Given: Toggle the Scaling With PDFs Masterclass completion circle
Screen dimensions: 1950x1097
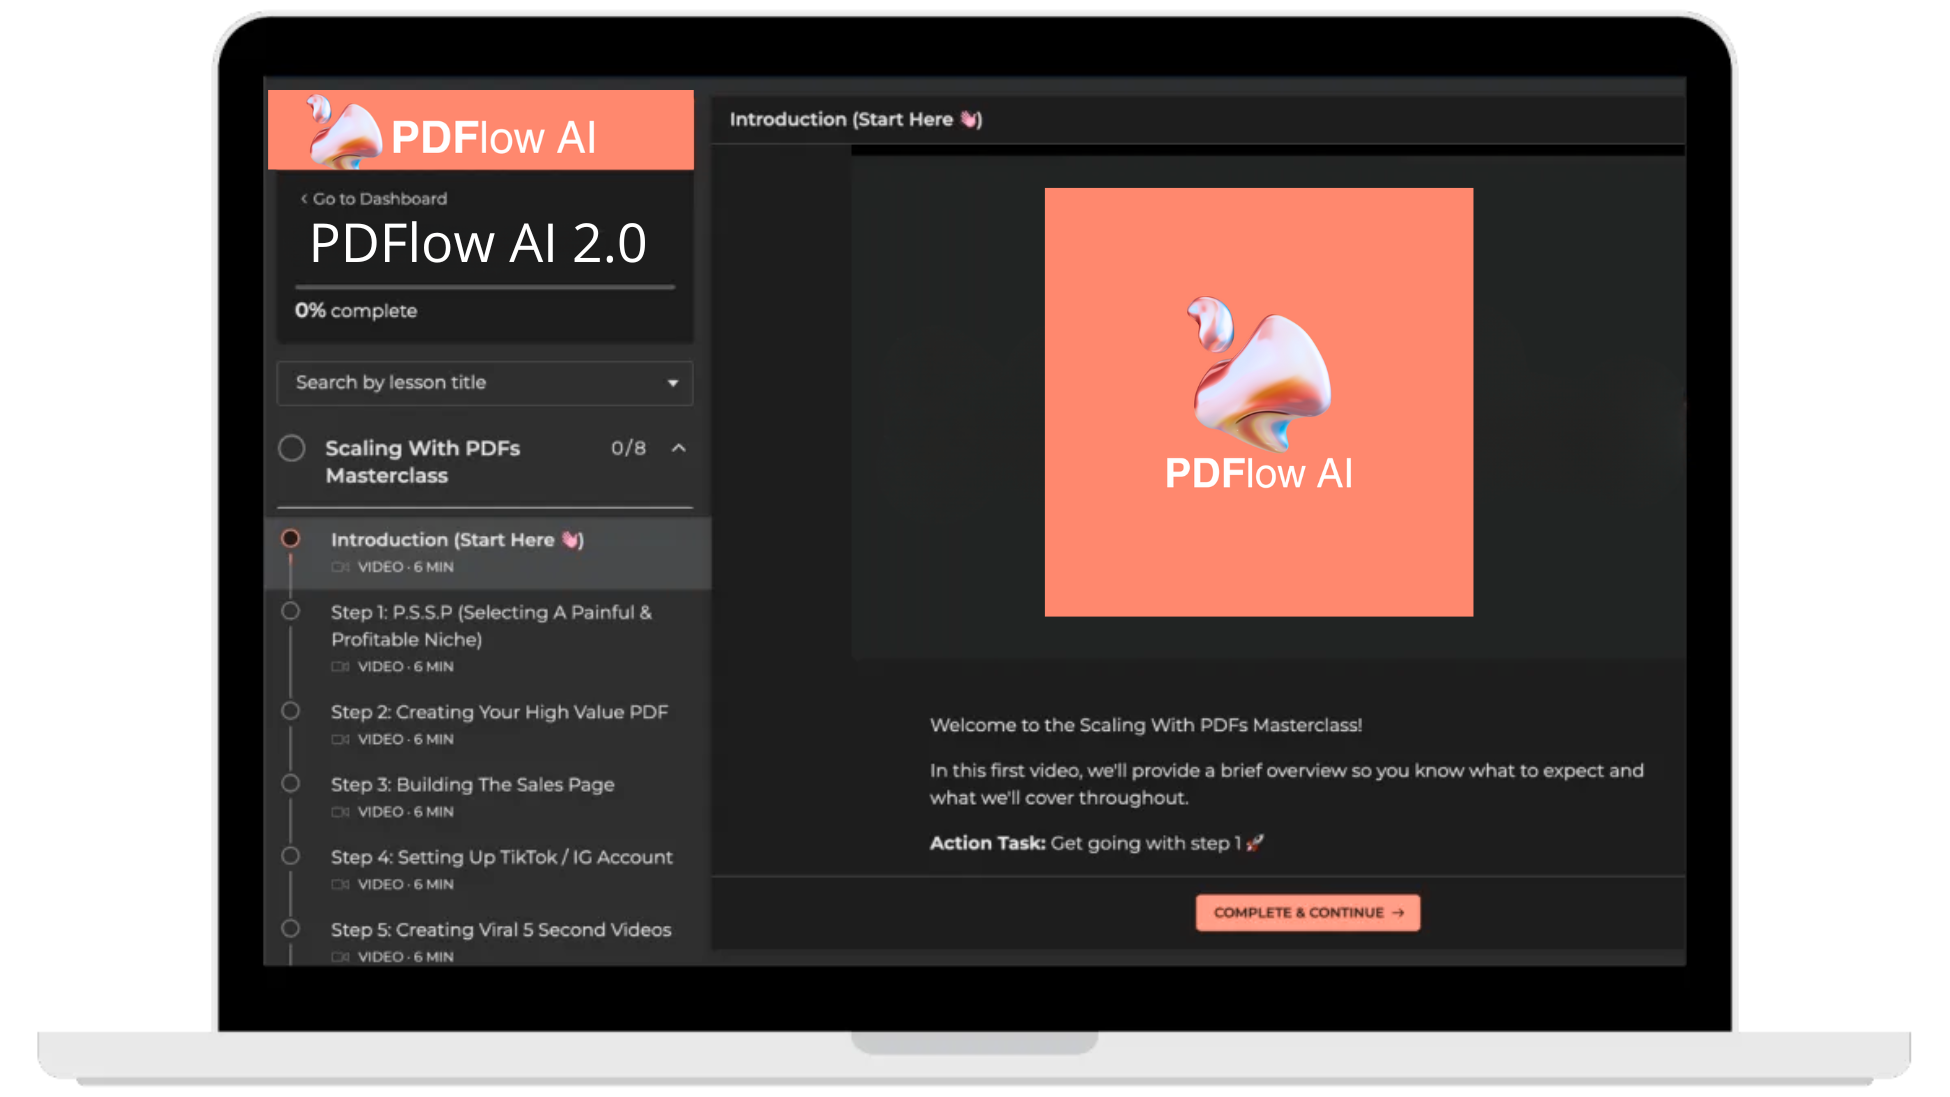Looking at the screenshot, I should click(292, 448).
